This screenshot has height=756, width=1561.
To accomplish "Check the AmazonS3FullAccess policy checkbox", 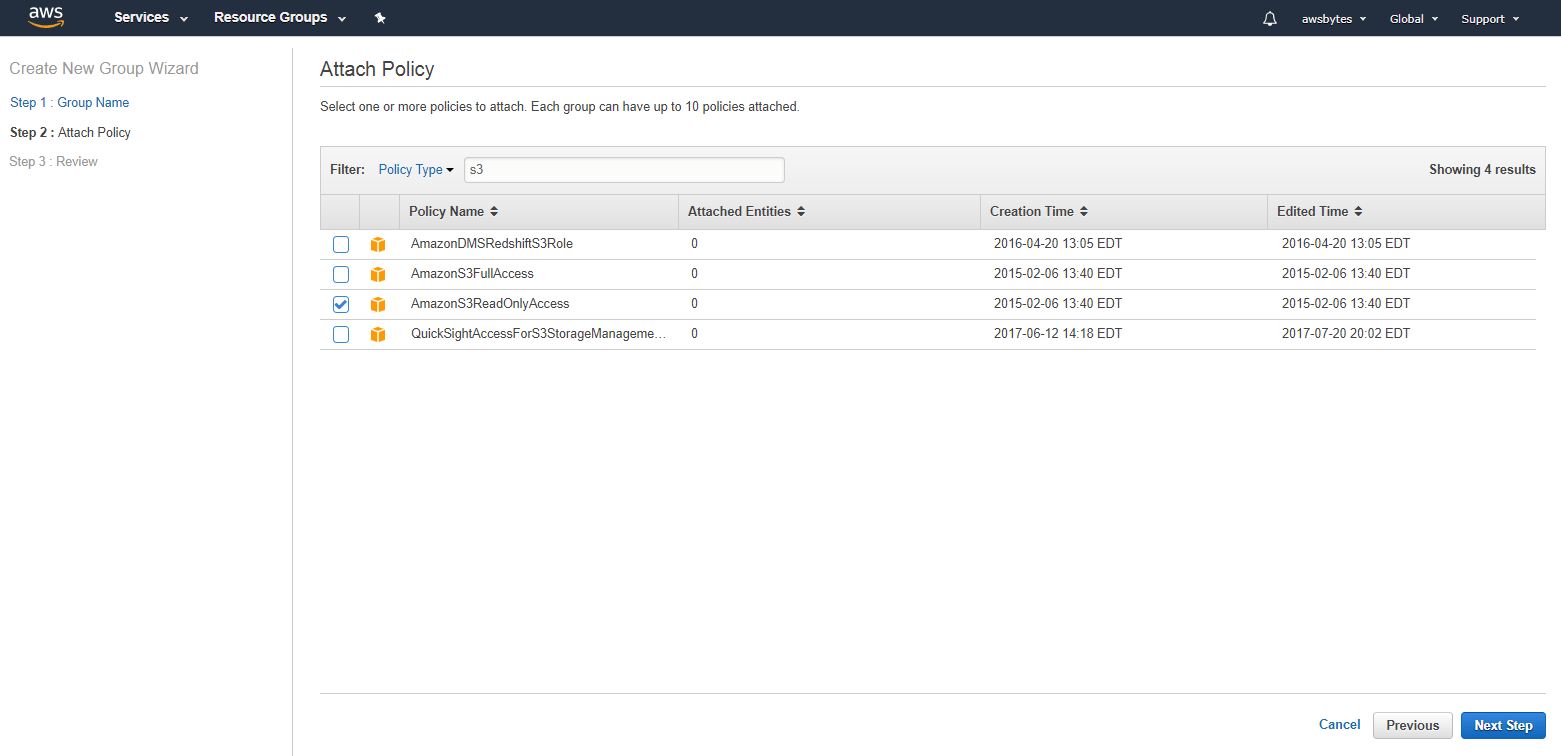I will coord(341,274).
